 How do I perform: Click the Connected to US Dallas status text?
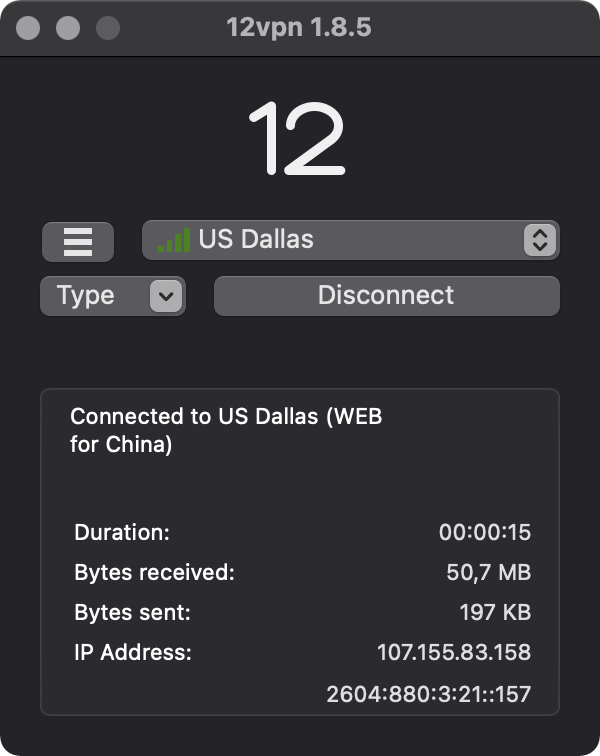[x=226, y=431]
